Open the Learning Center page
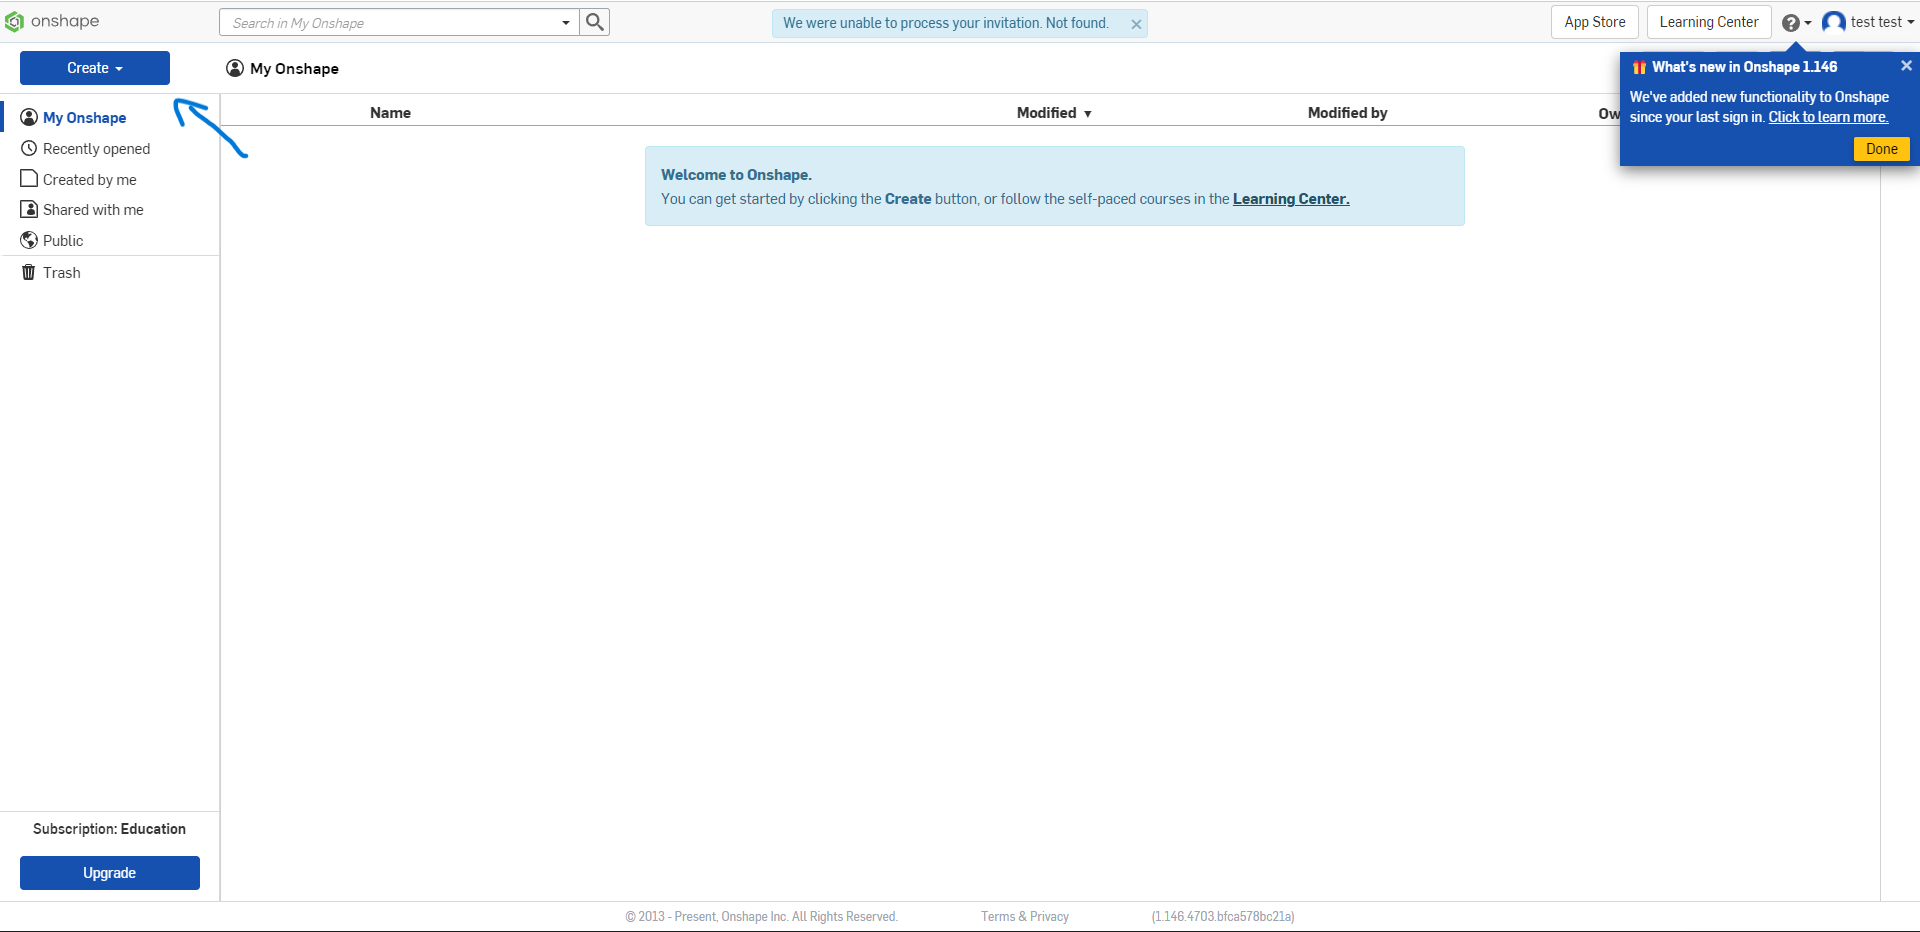Screen dimensions: 1920x932 [x=1708, y=21]
